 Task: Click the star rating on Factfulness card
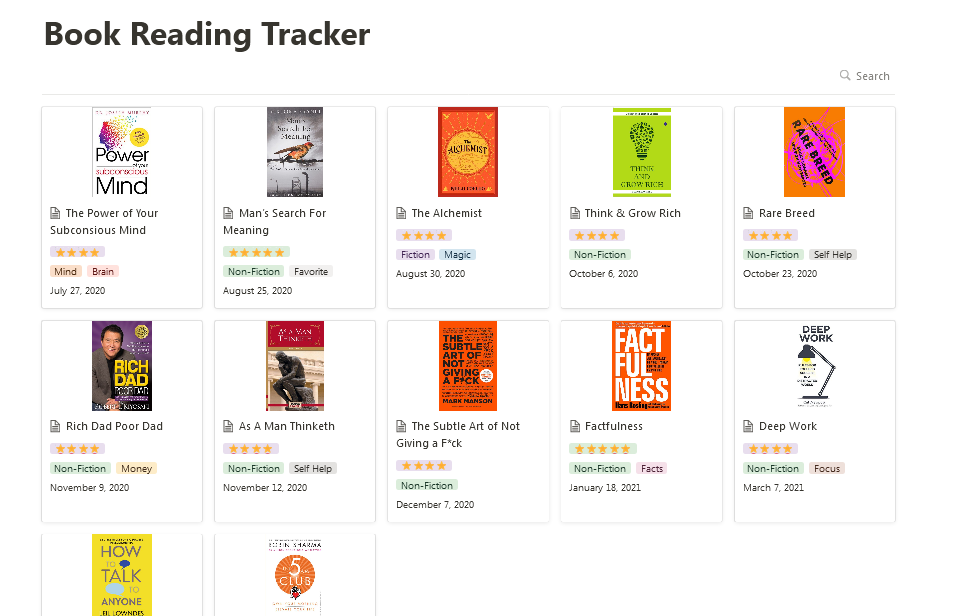pos(600,449)
